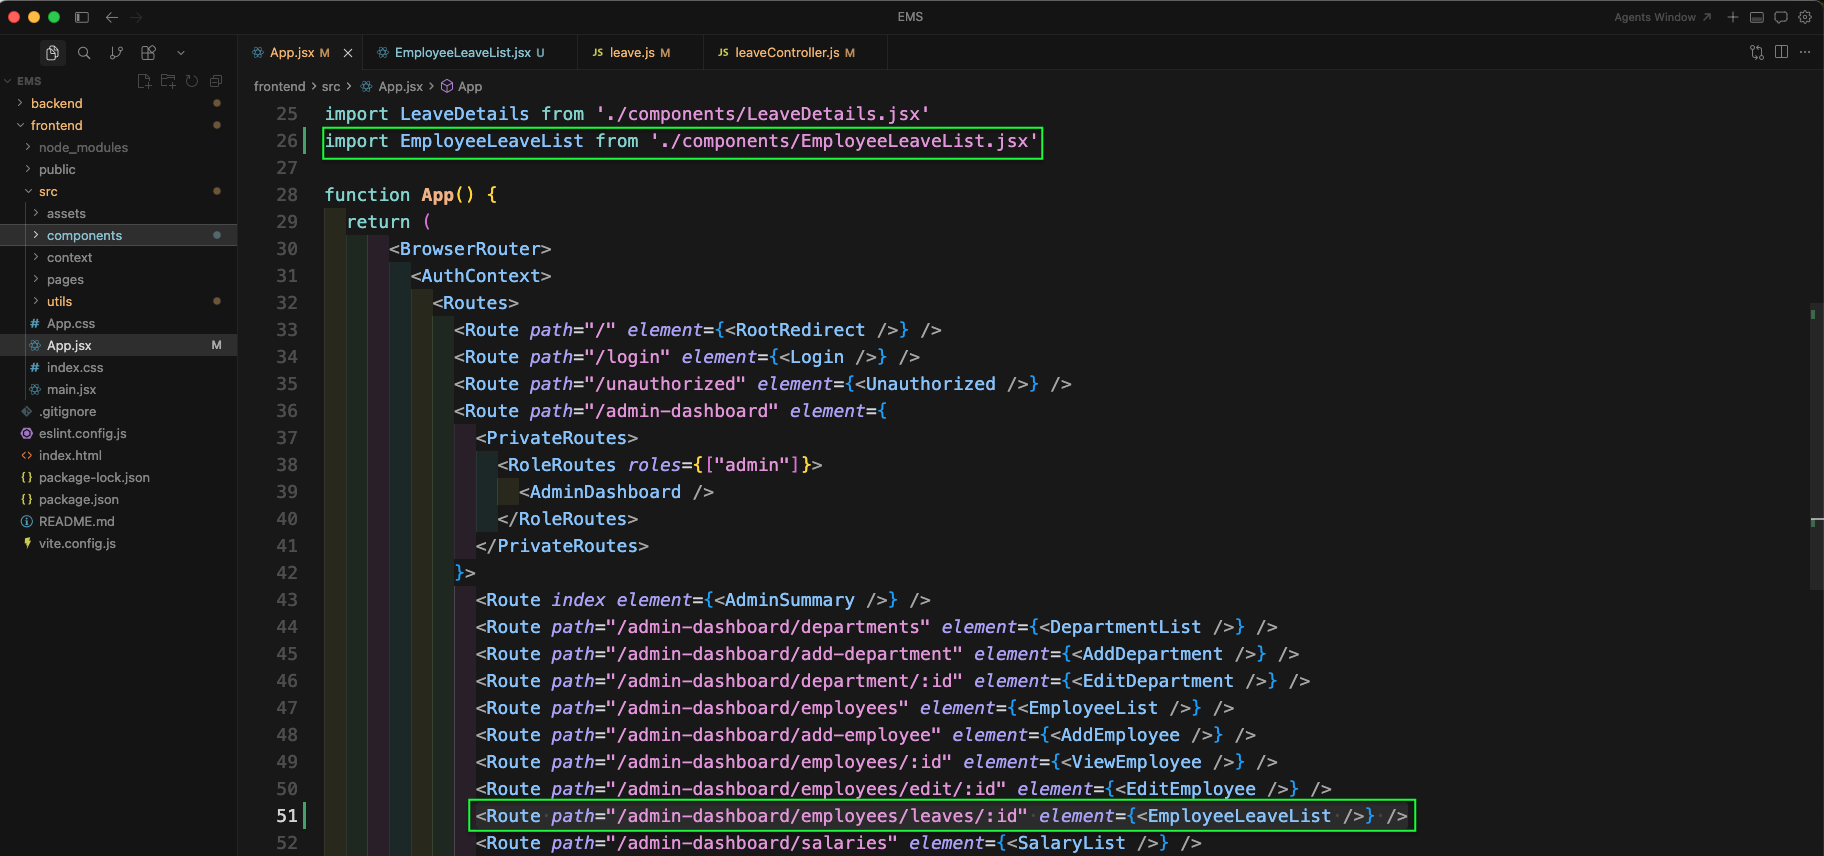Collapse the frontend folder
1824x856 pixels.
click(x=118, y=125)
